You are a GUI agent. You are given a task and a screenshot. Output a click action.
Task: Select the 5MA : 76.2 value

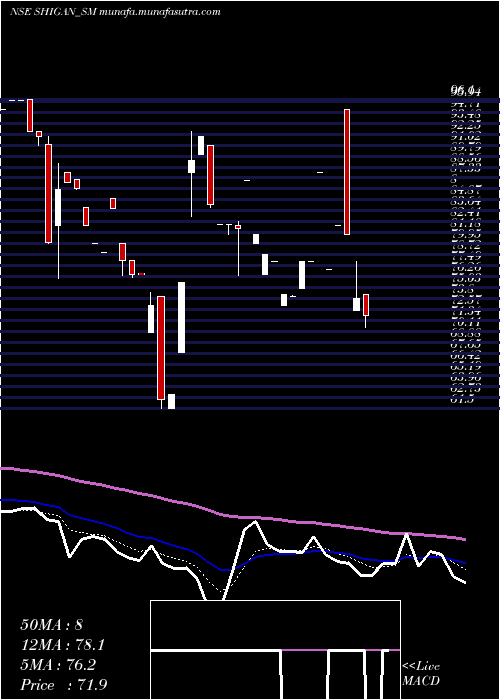click(x=58, y=665)
